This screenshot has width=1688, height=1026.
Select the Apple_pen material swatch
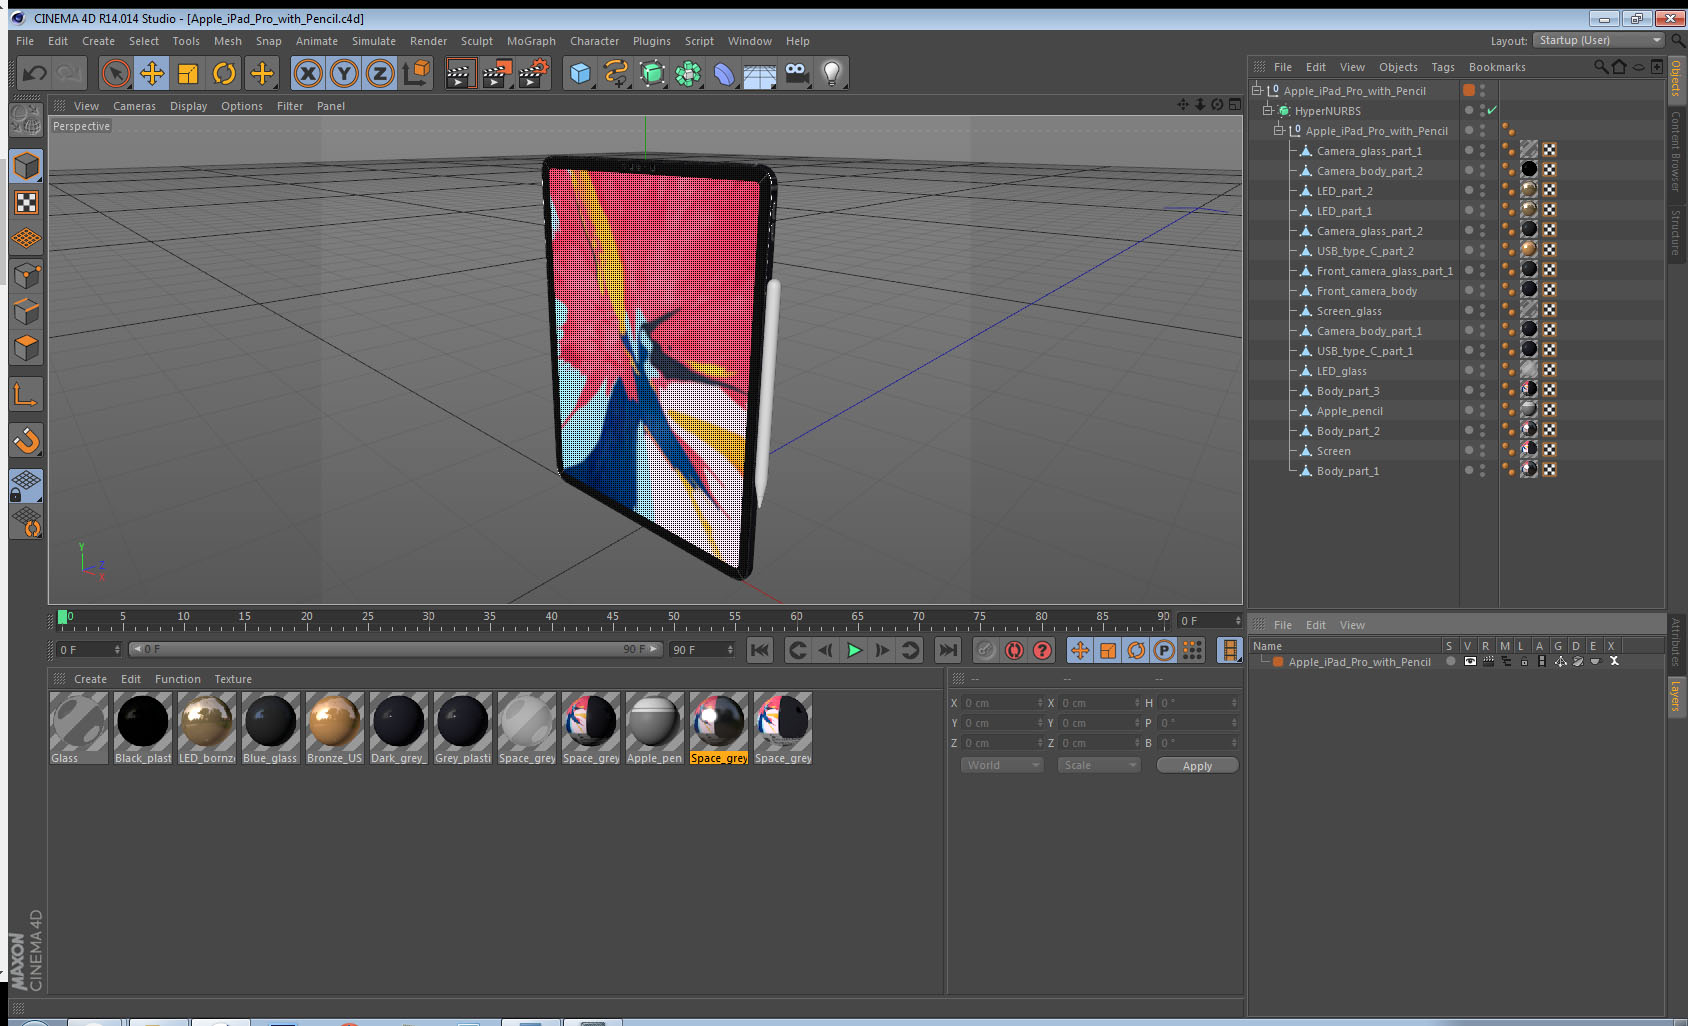point(655,729)
